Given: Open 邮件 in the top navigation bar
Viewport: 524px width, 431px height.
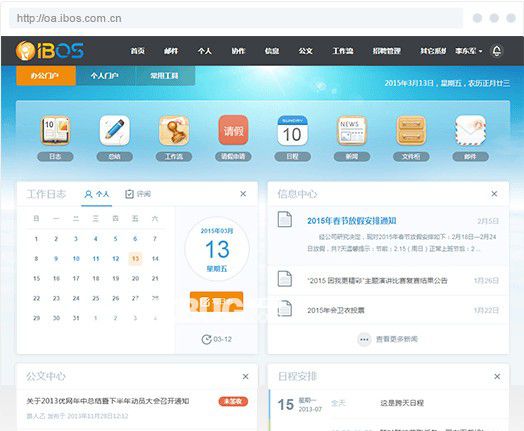Looking at the screenshot, I should pyautogui.click(x=171, y=51).
